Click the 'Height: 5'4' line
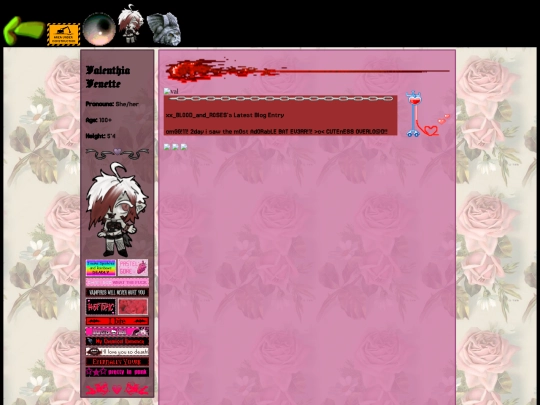540x405 pixels. [101, 136]
